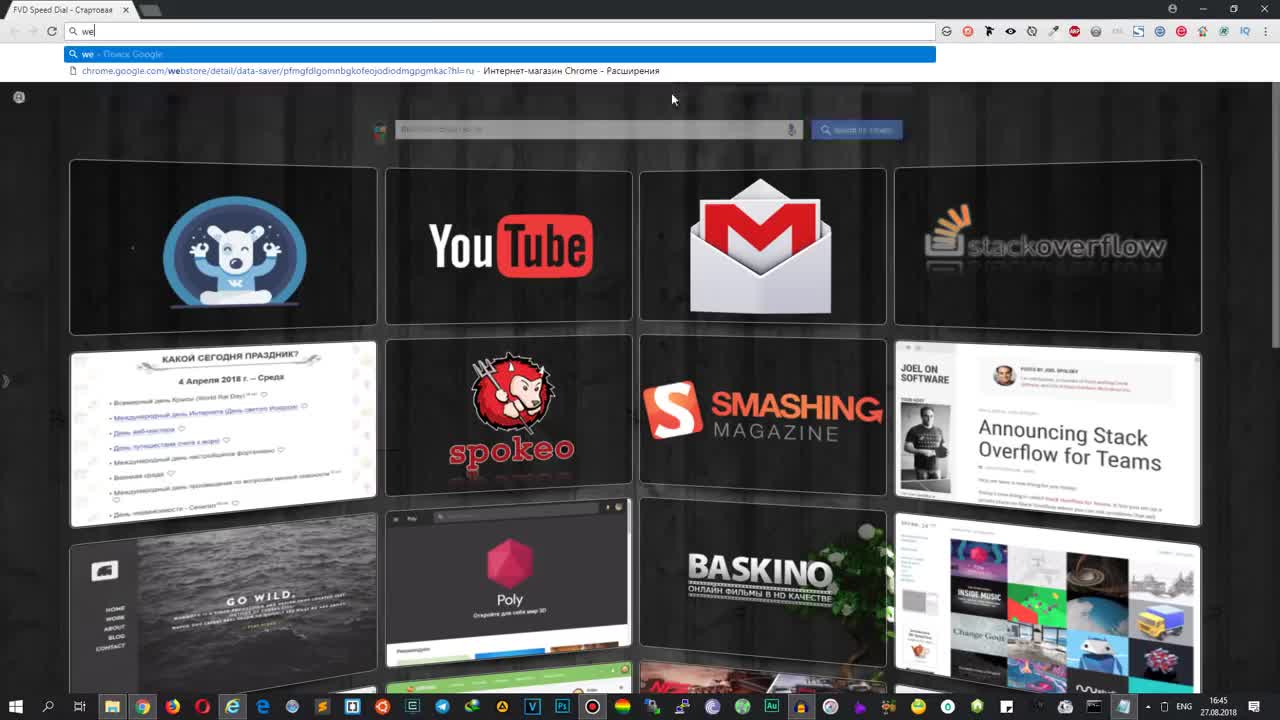
Task: Open File Explorer from taskbar
Action: 112,707
